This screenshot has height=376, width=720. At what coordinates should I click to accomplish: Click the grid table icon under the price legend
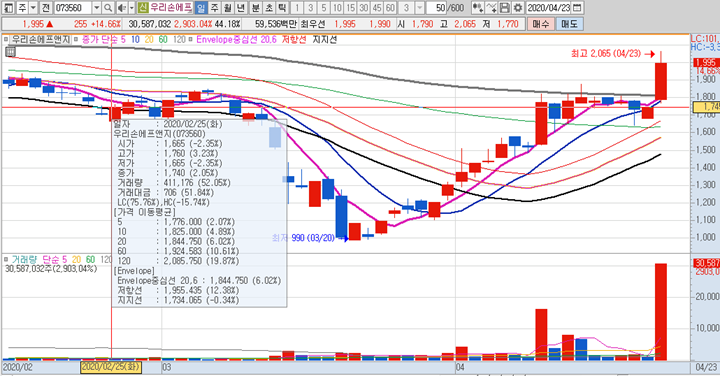[x=10, y=52]
